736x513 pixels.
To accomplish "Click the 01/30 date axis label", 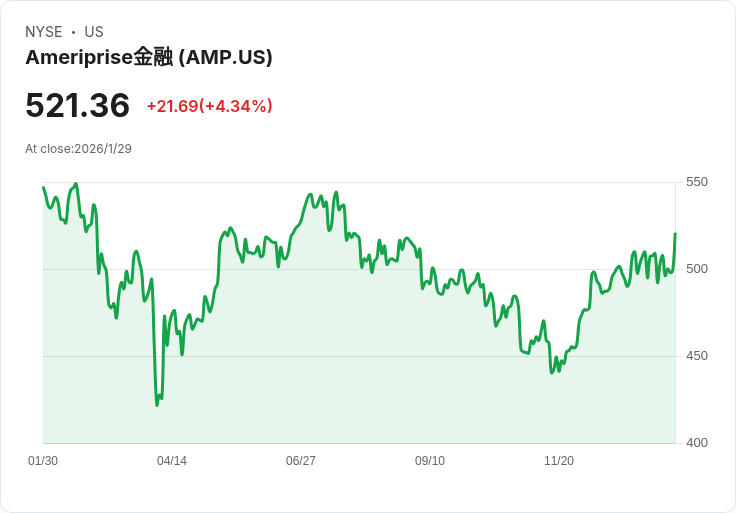I will click(x=43, y=461).
